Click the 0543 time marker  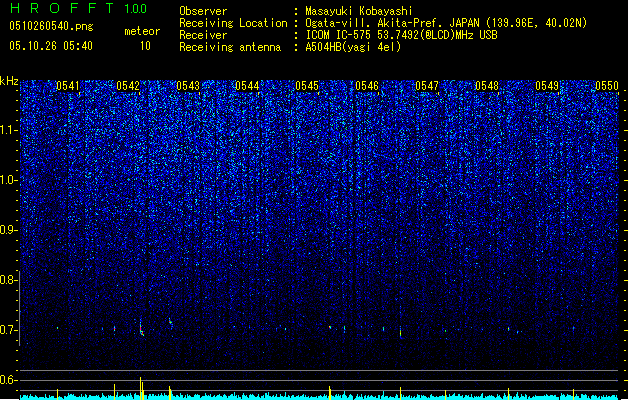[x=188, y=86]
